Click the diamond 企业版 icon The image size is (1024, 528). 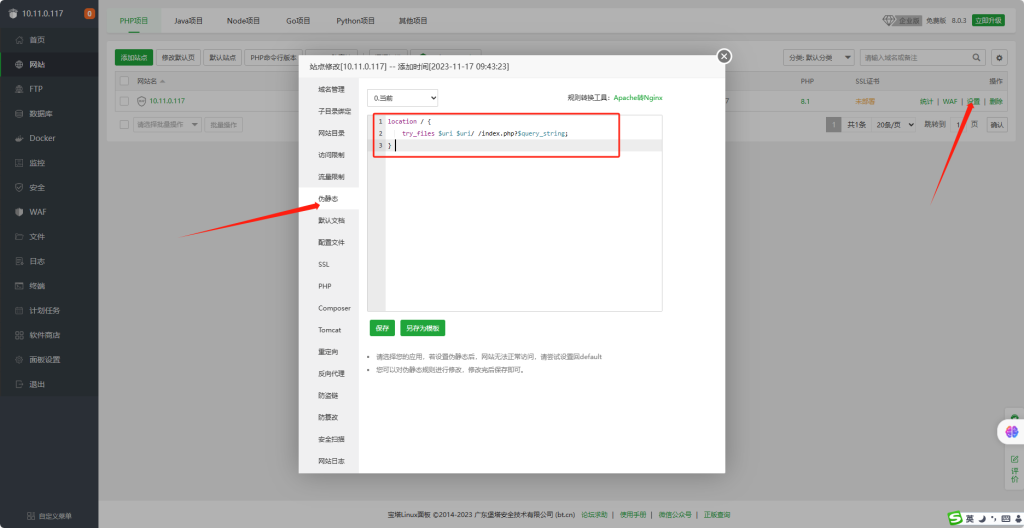pos(888,20)
